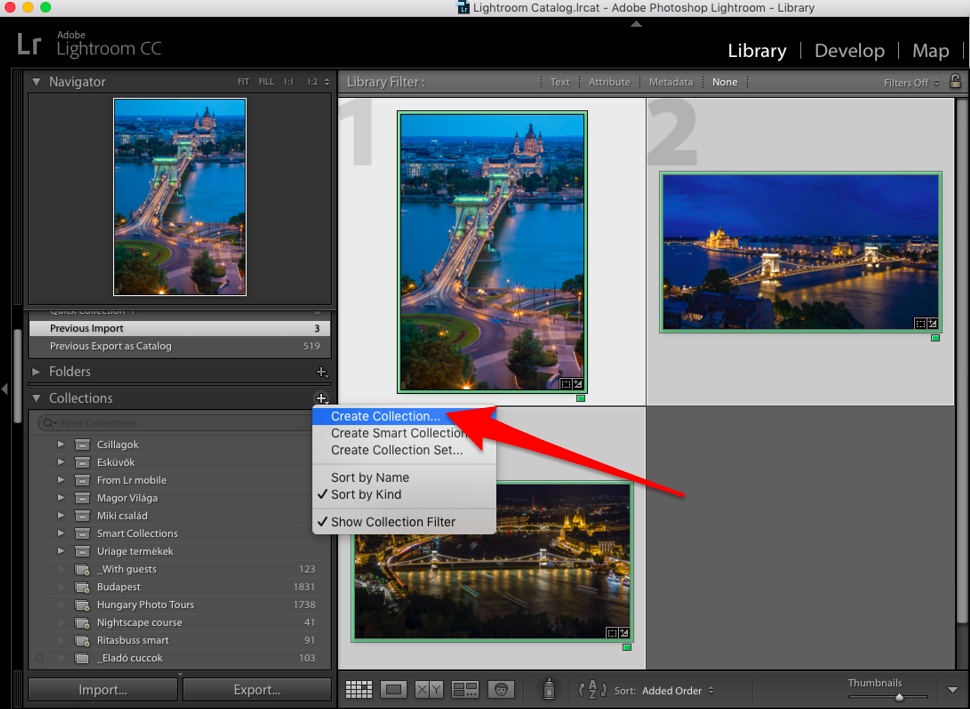
Task: Open the Filters Off preset dropdown
Action: [x=911, y=82]
